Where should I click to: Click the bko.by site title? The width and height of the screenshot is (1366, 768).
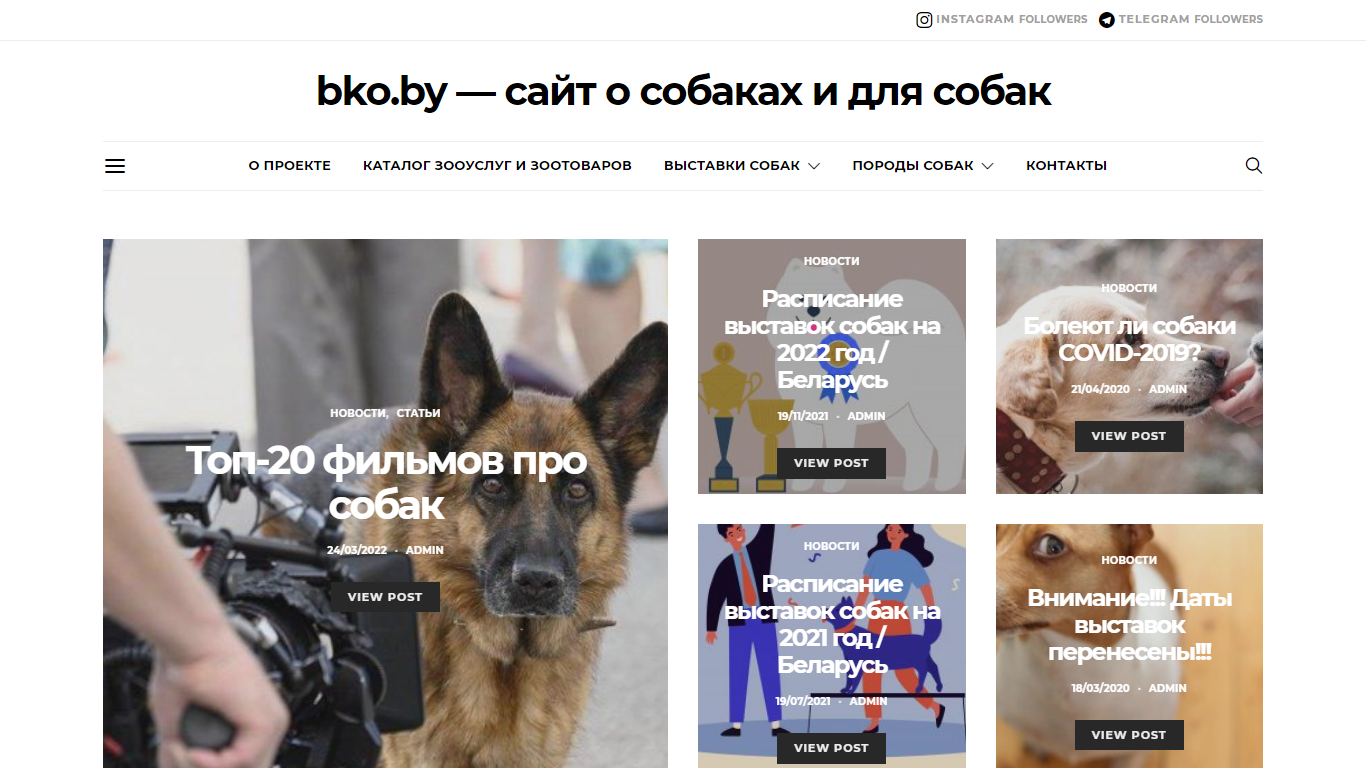pyautogui.click(x=683, y=91)
